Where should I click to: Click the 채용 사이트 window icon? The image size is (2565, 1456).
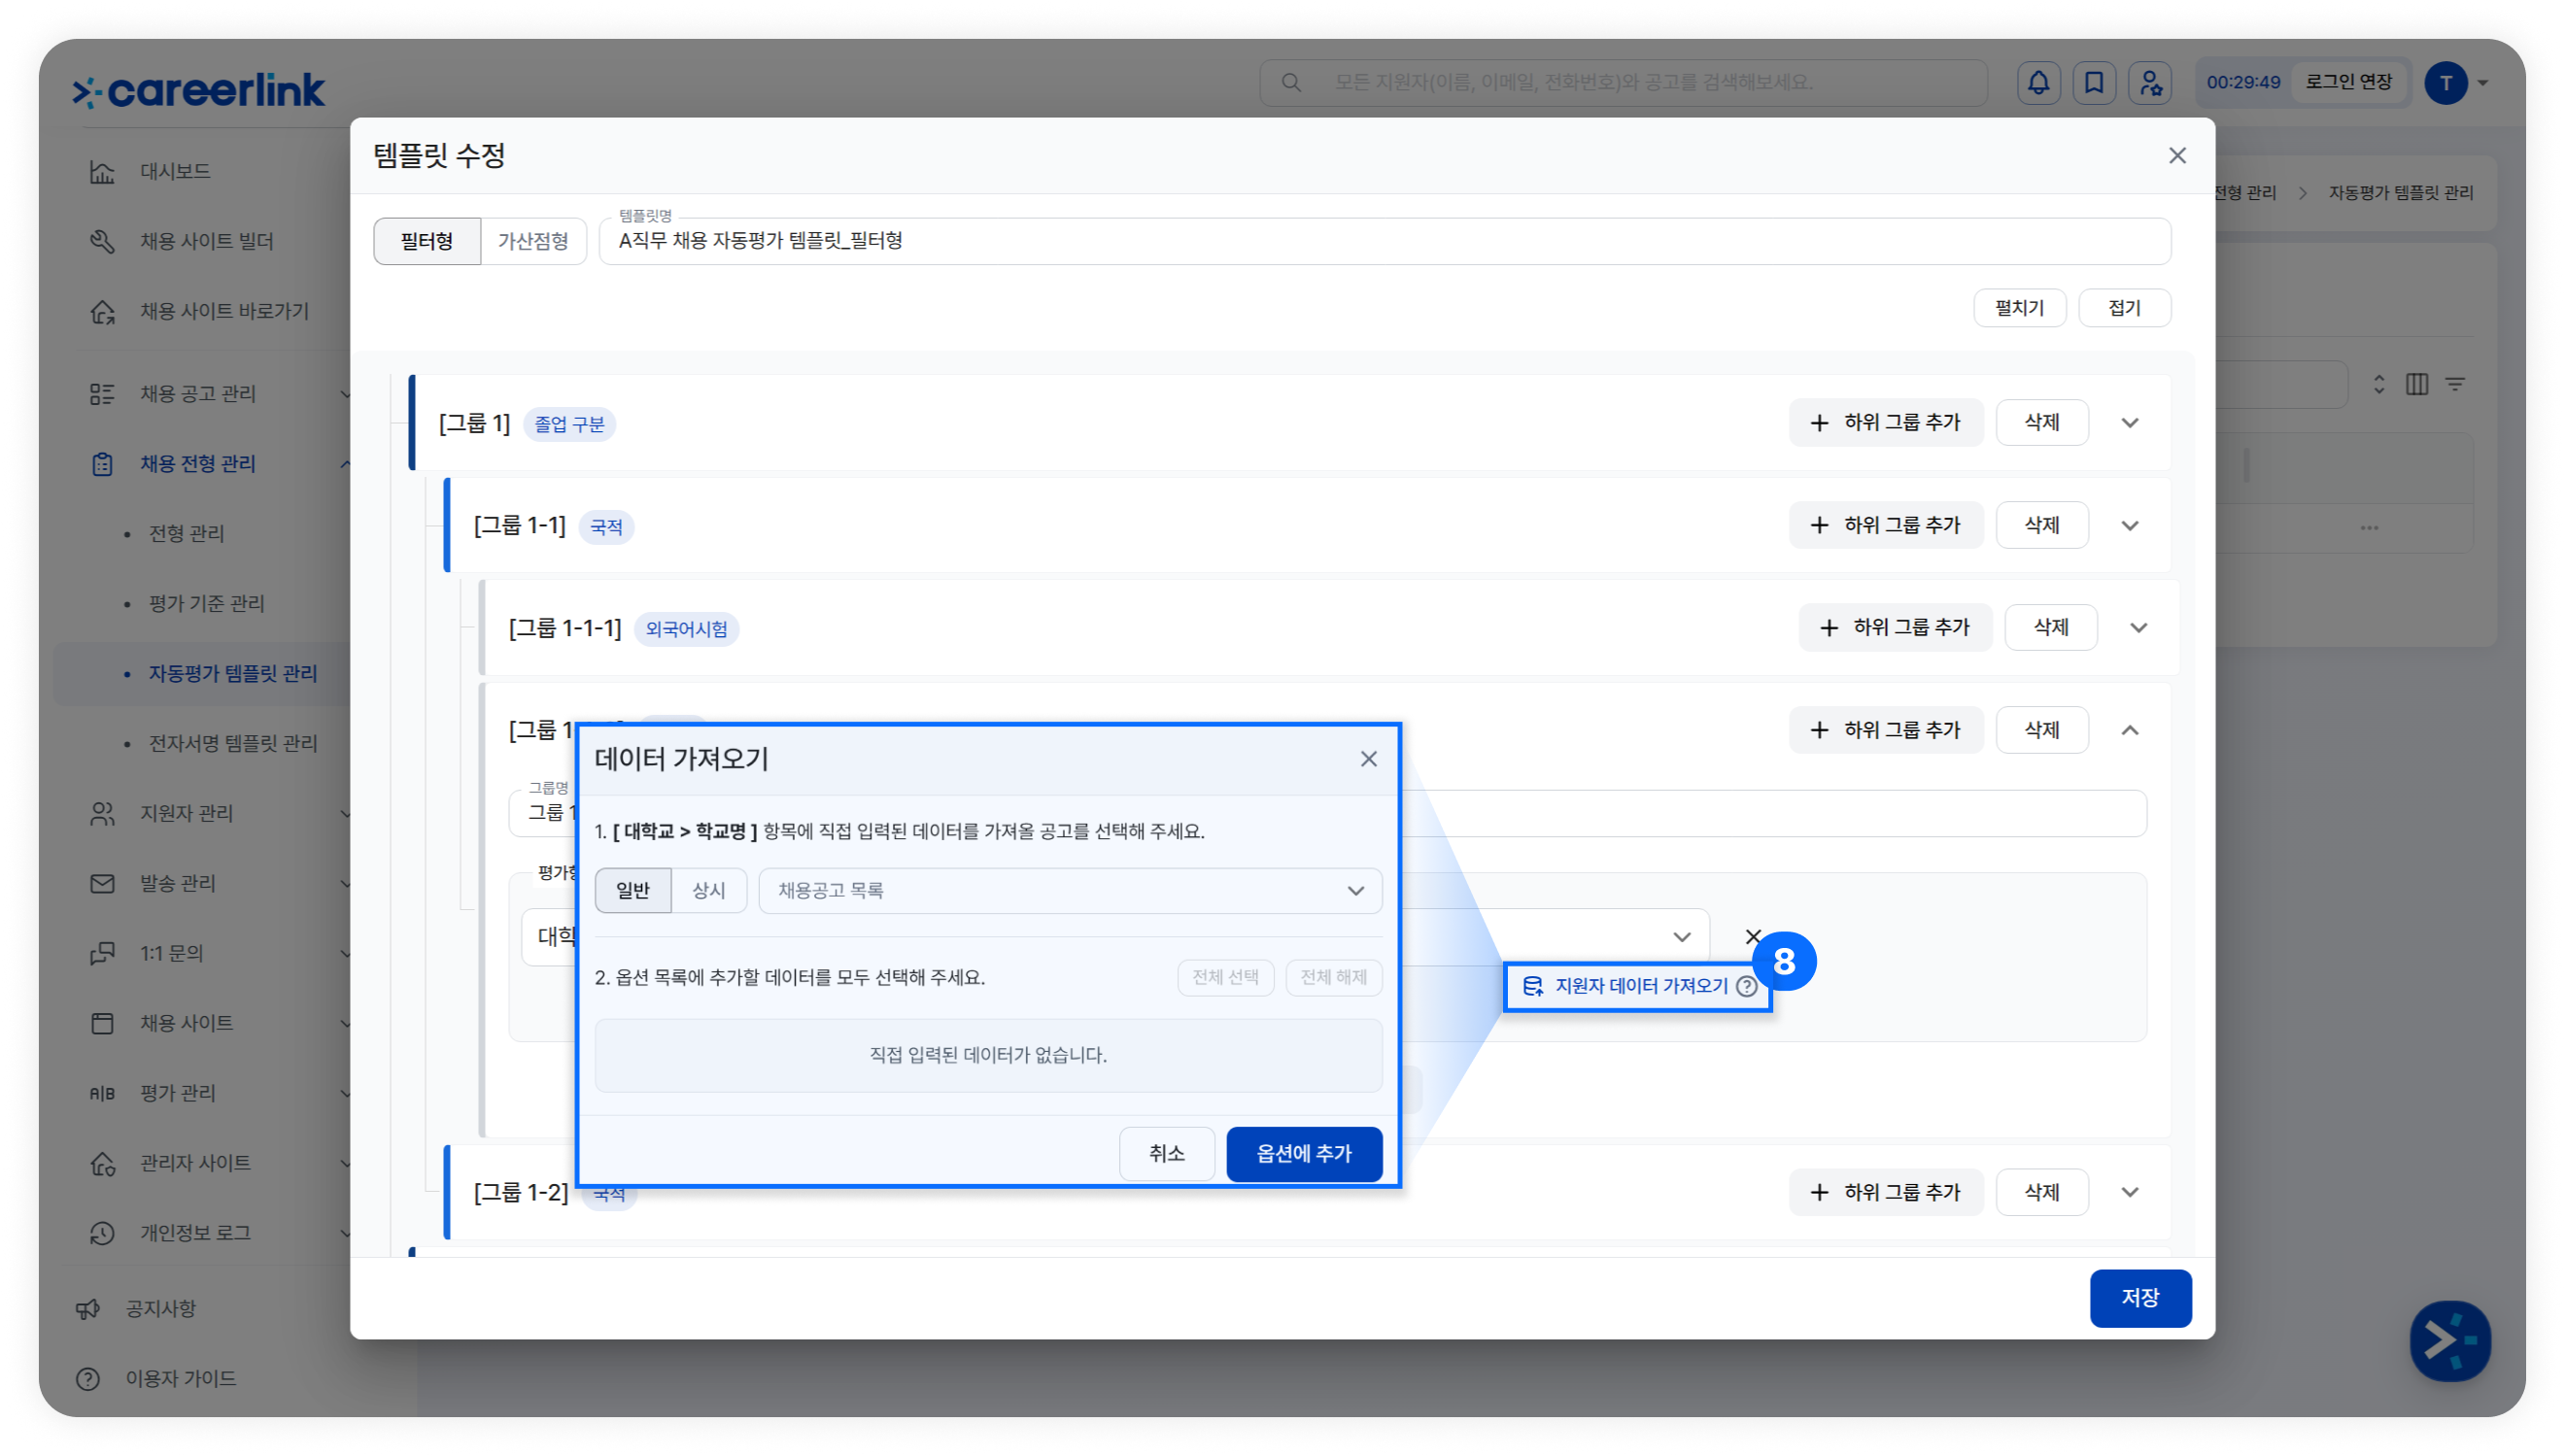pyautogui.click(x=102, y=1024)
